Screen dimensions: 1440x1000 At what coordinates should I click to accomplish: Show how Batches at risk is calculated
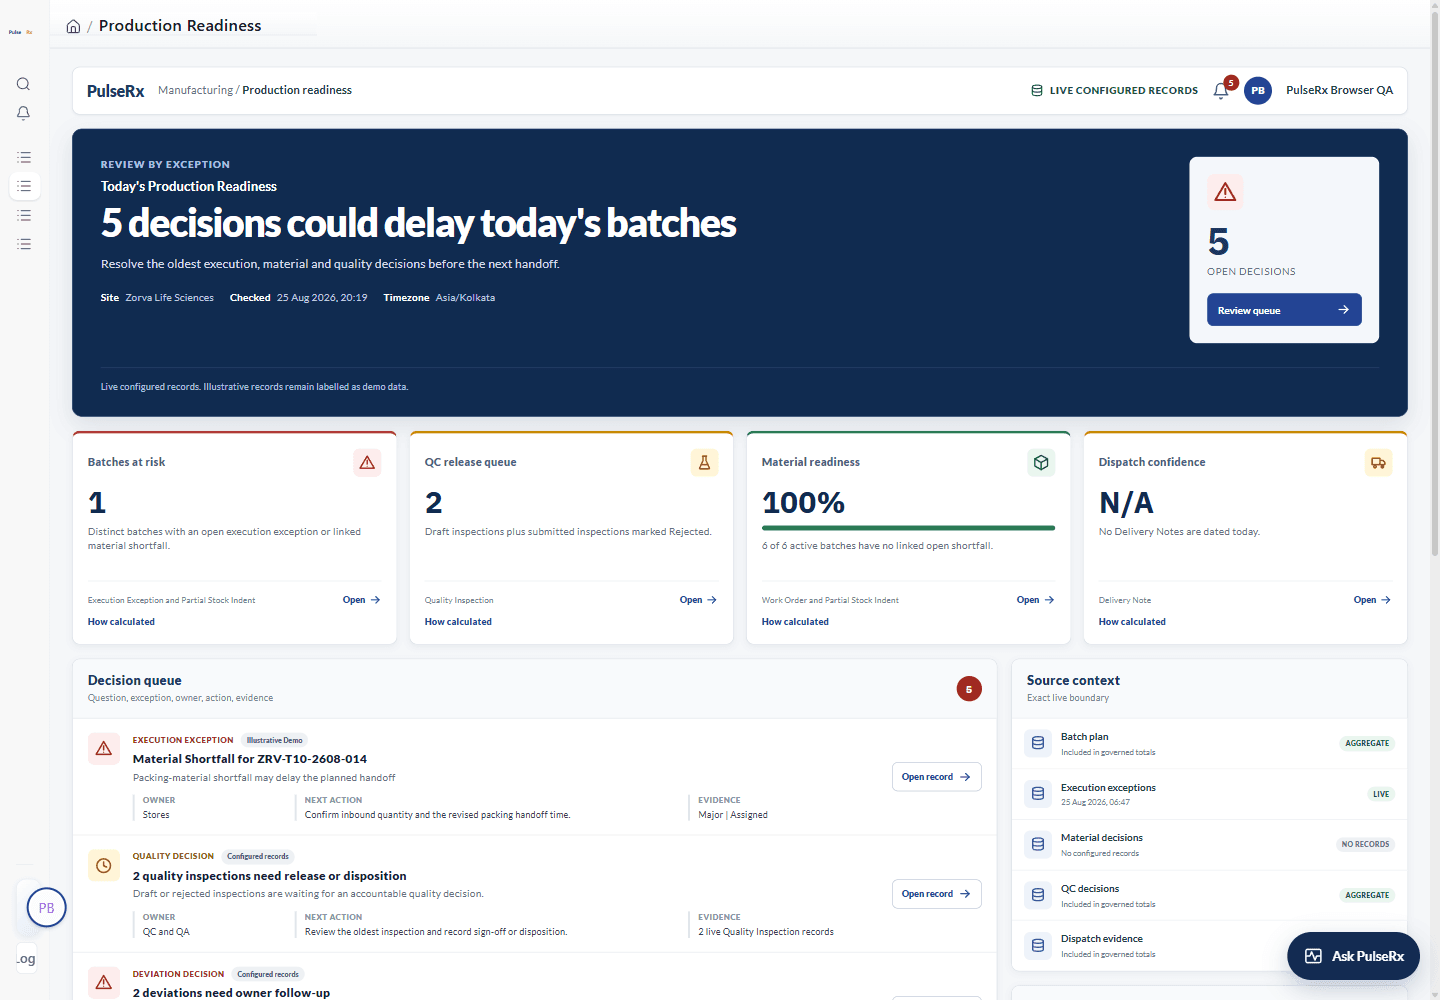click(x=121, y=622)
